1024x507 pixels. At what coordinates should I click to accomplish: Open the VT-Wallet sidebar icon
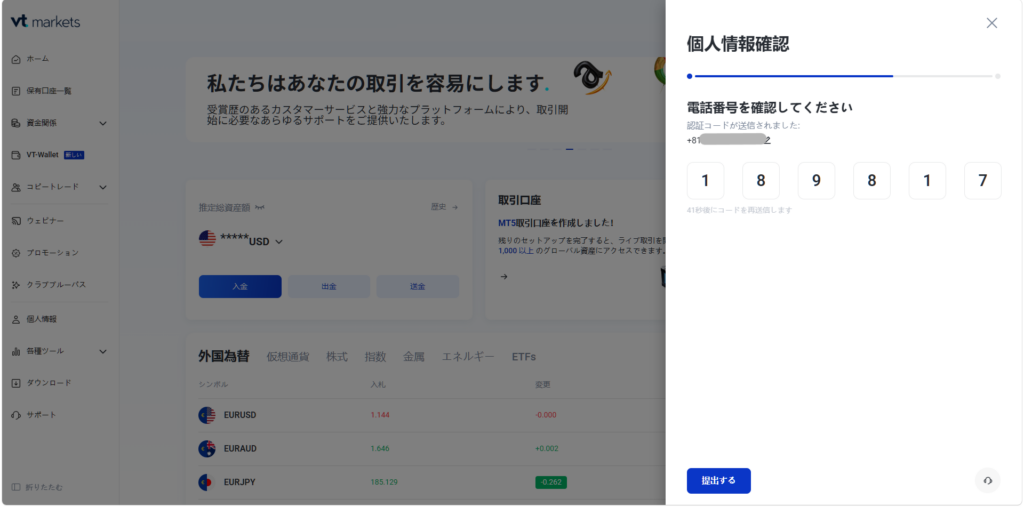[16, 155]
